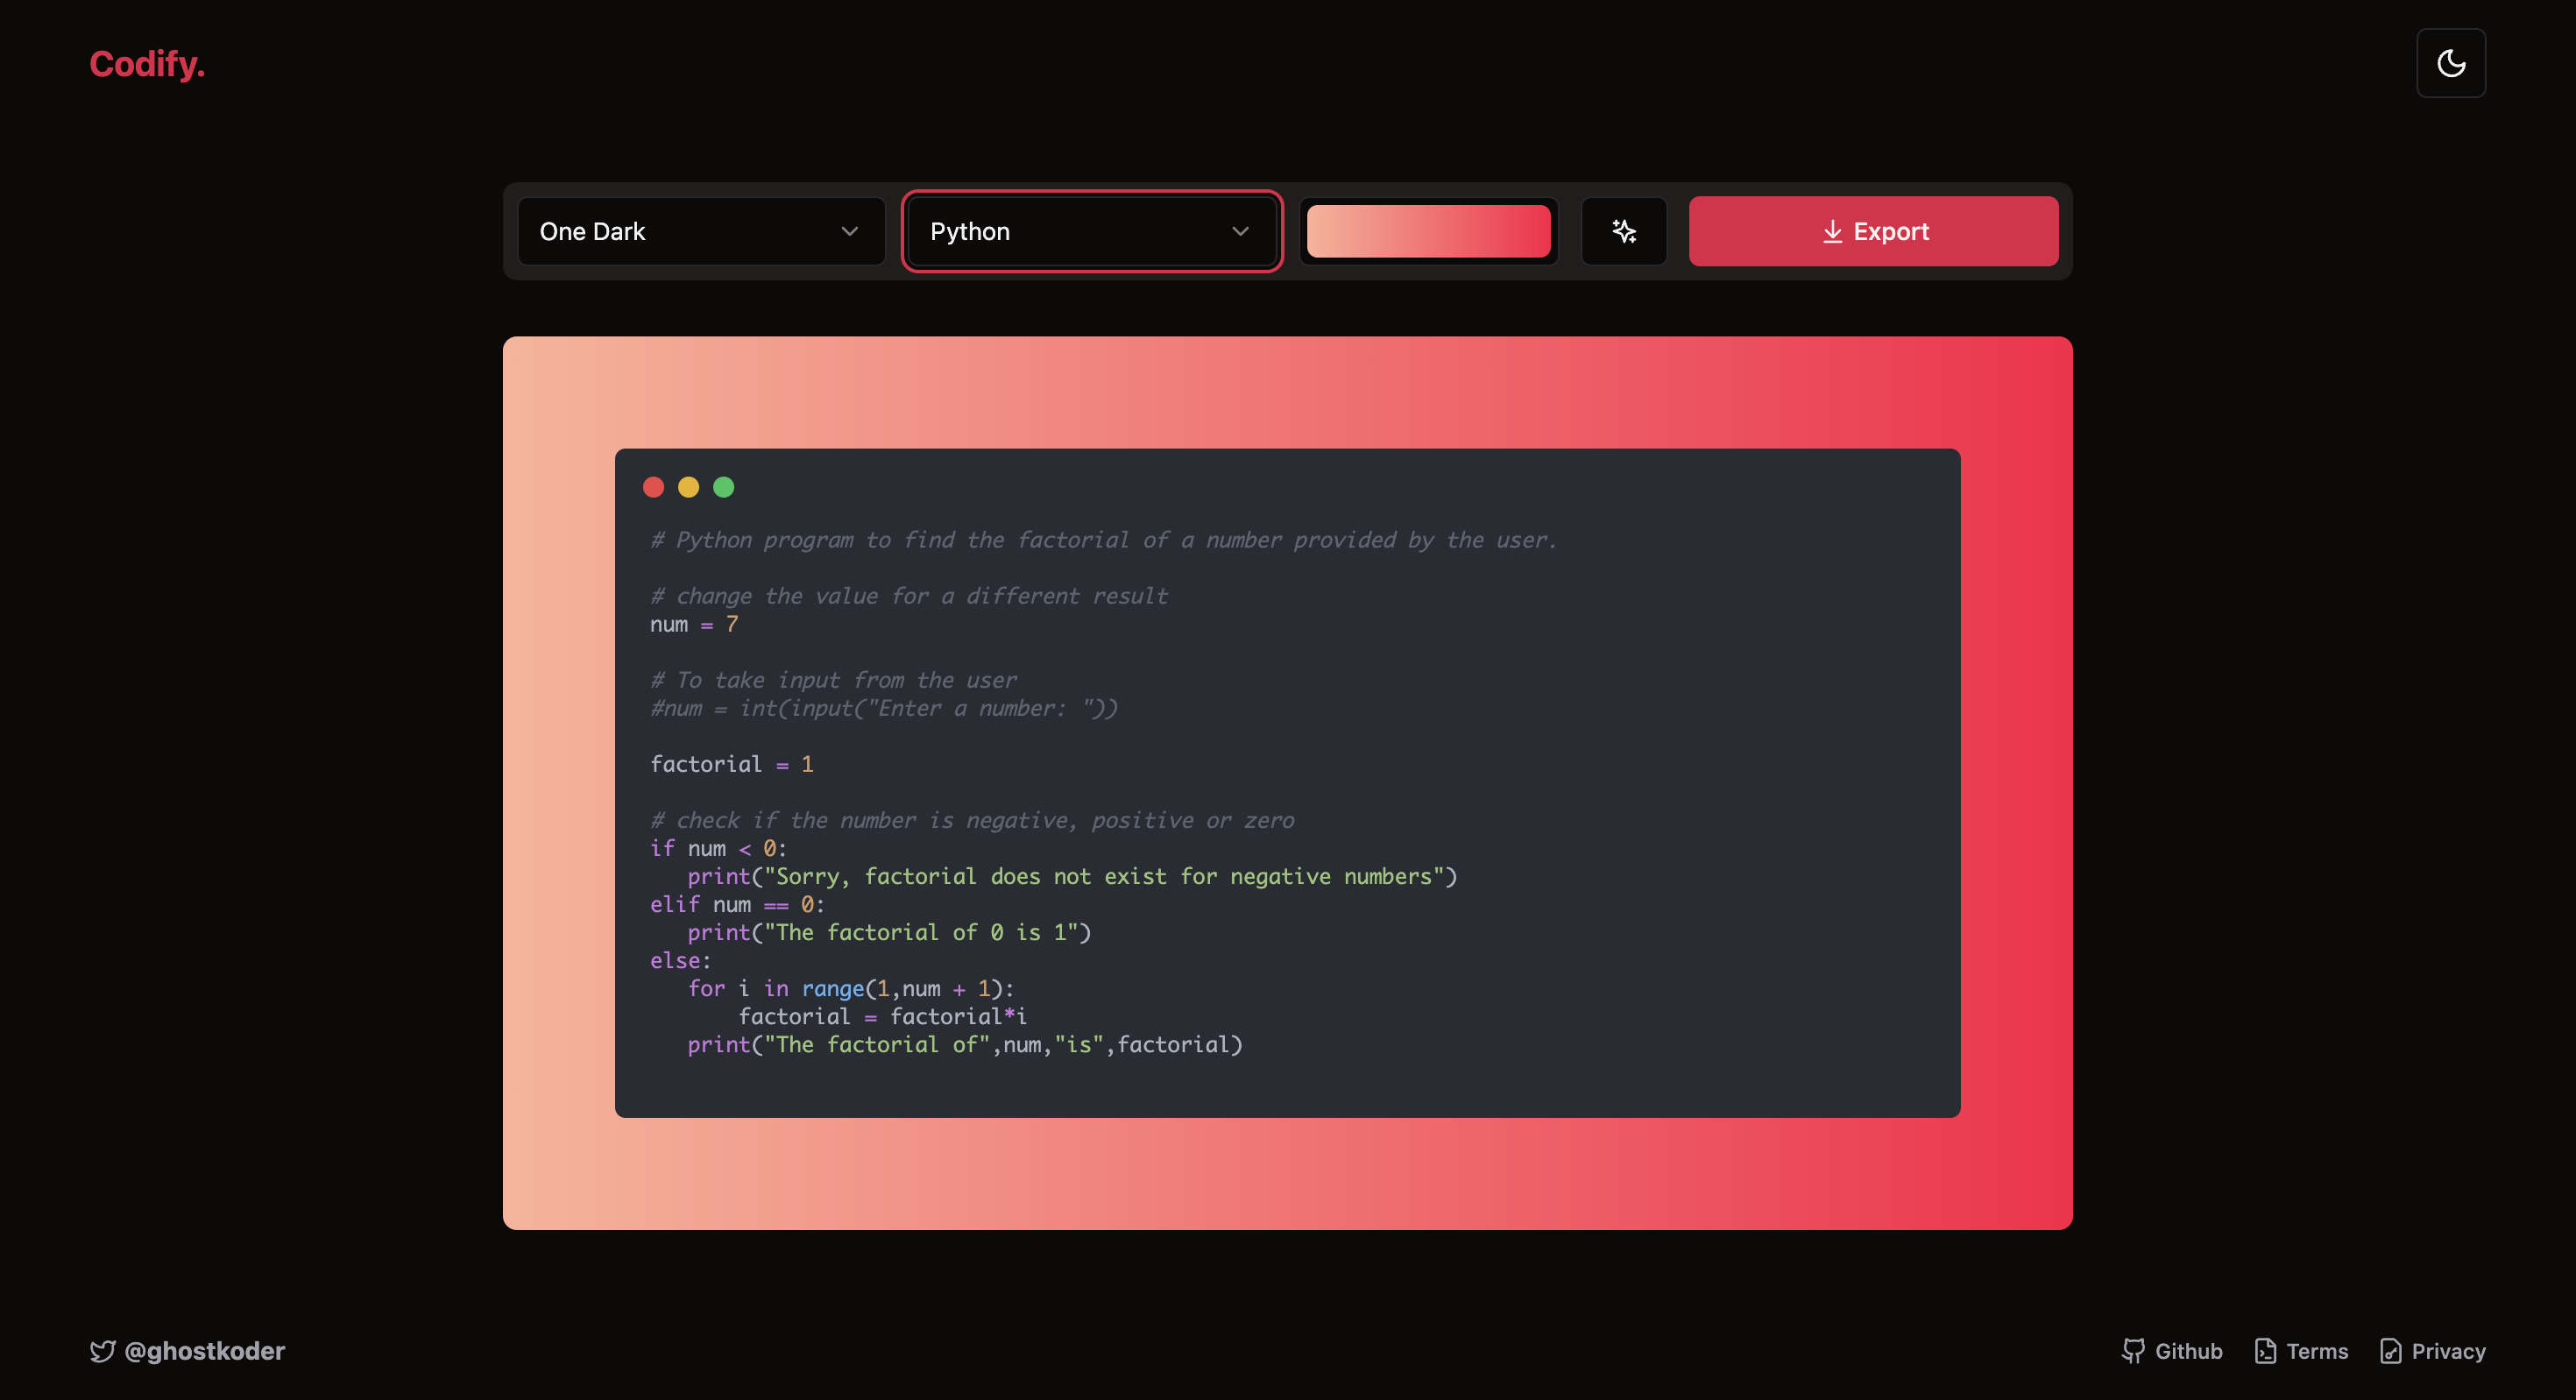
Task: Click the line 'factorial = 1'
Action: pyautogui.click(x=732, y=764)
